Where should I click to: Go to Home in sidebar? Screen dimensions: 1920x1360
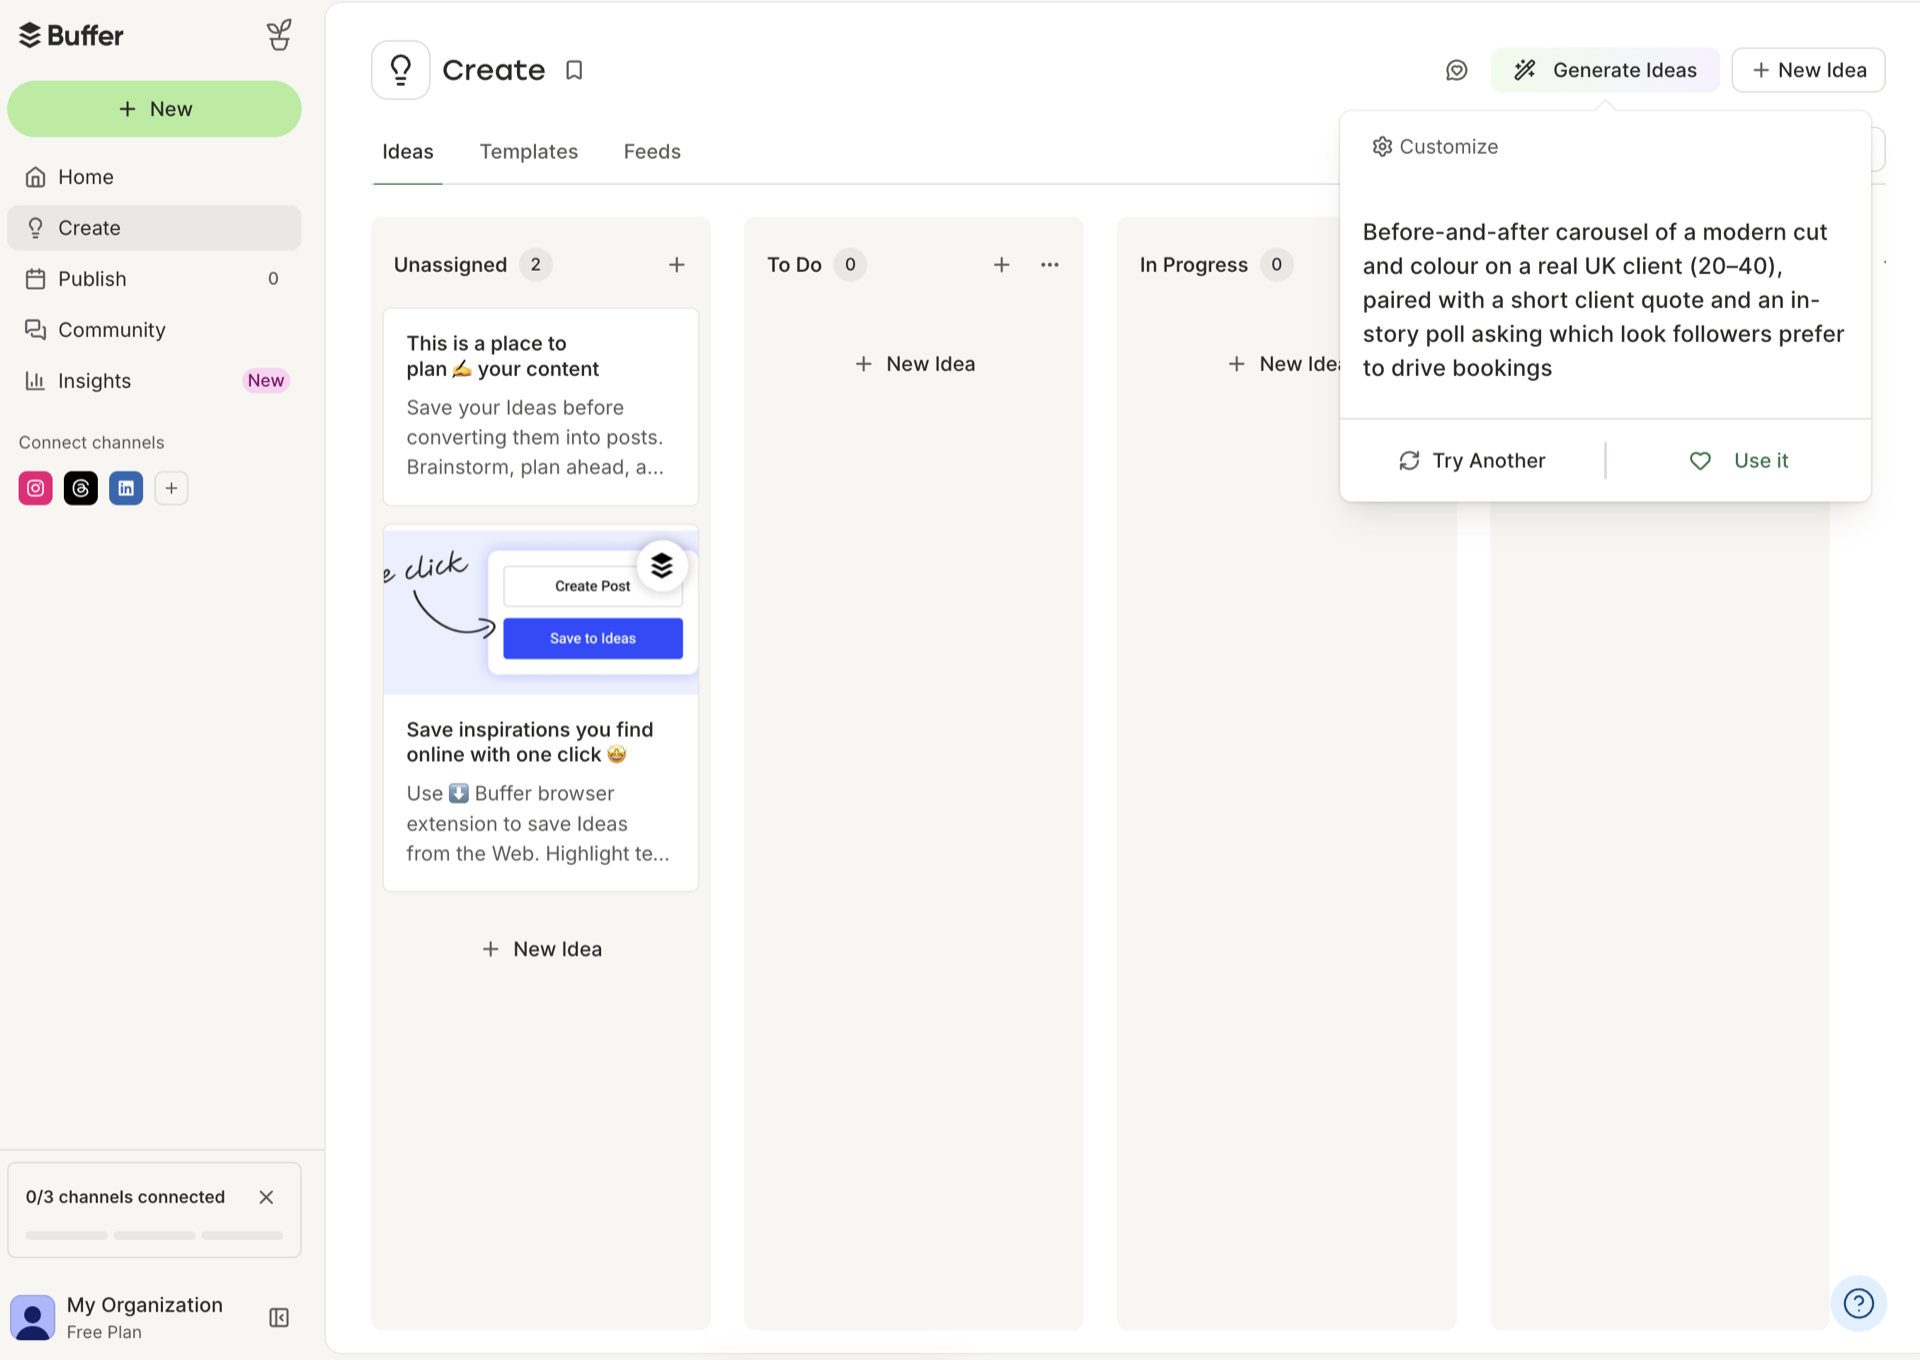tap(154, 177)
